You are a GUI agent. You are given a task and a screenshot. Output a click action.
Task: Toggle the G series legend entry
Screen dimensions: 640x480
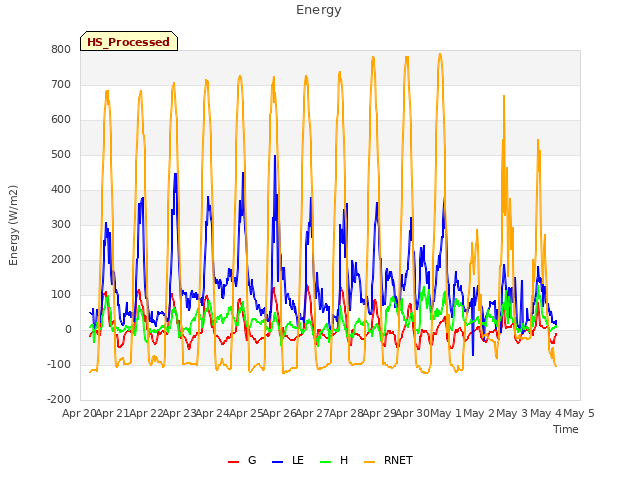tap(242, 460)
